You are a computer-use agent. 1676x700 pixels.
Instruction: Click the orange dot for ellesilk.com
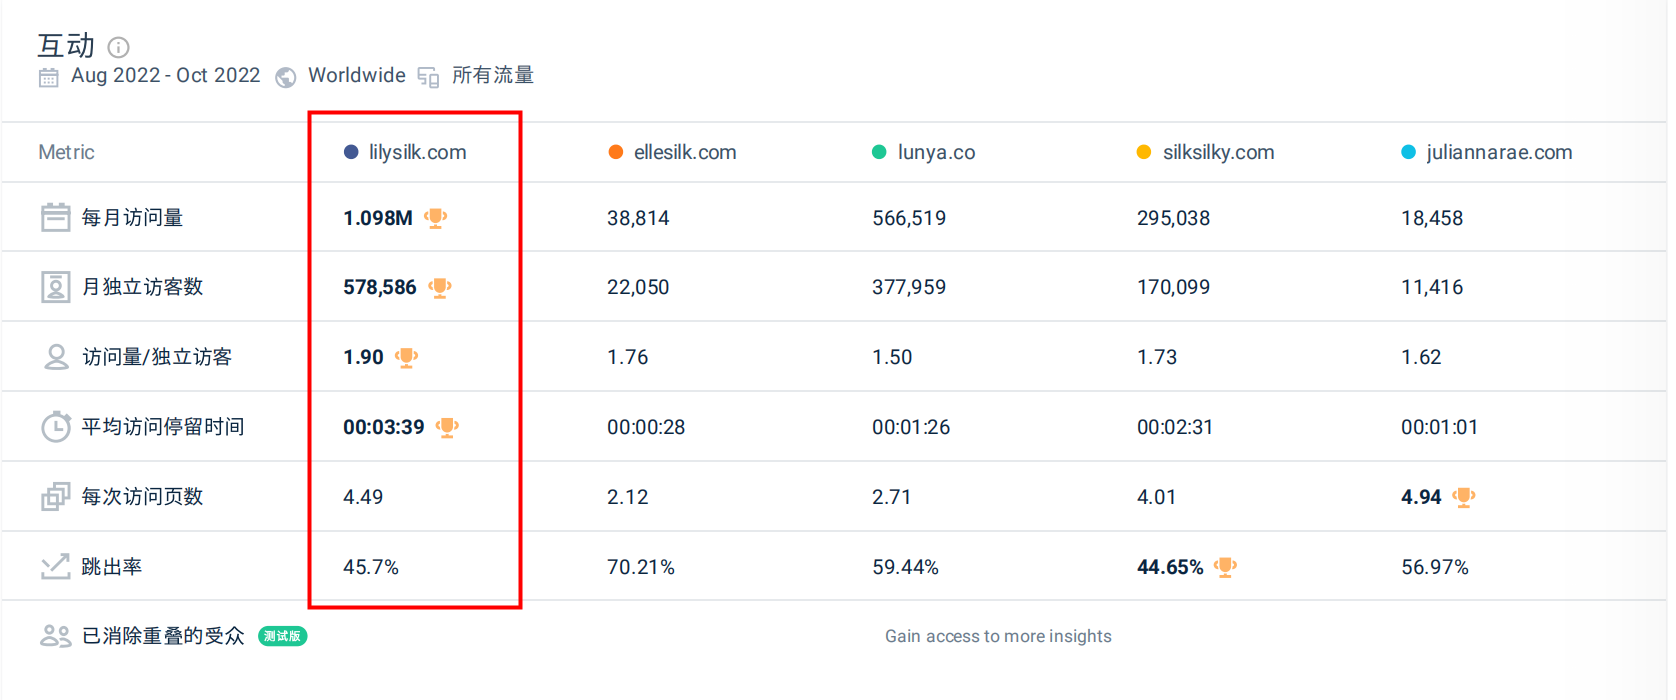[x=616, y=152]
